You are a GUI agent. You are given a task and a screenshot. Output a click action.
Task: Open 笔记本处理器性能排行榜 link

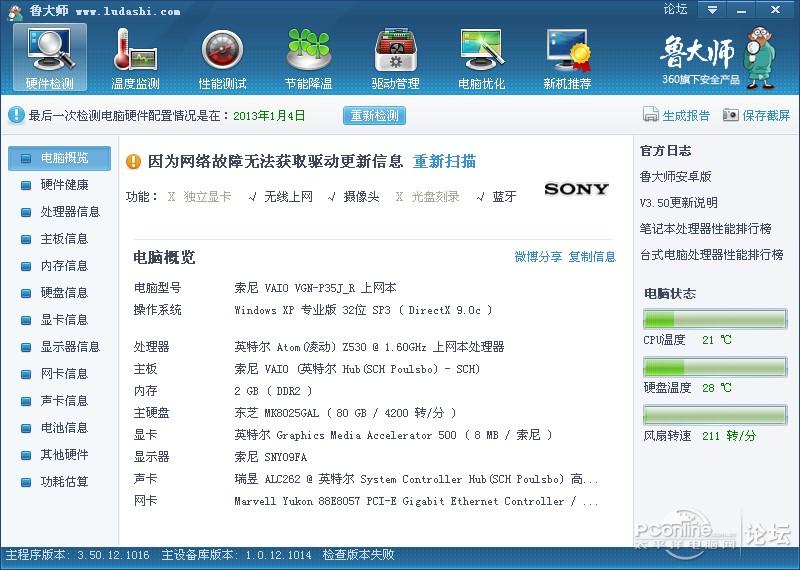click(x=706, y=229)
